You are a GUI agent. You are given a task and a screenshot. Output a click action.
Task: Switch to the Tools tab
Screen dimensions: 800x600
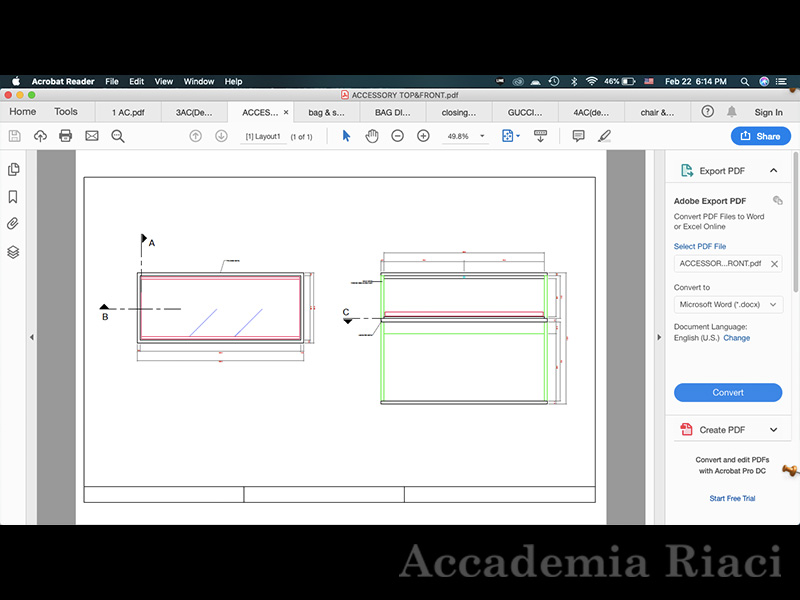tap(66, 112)
